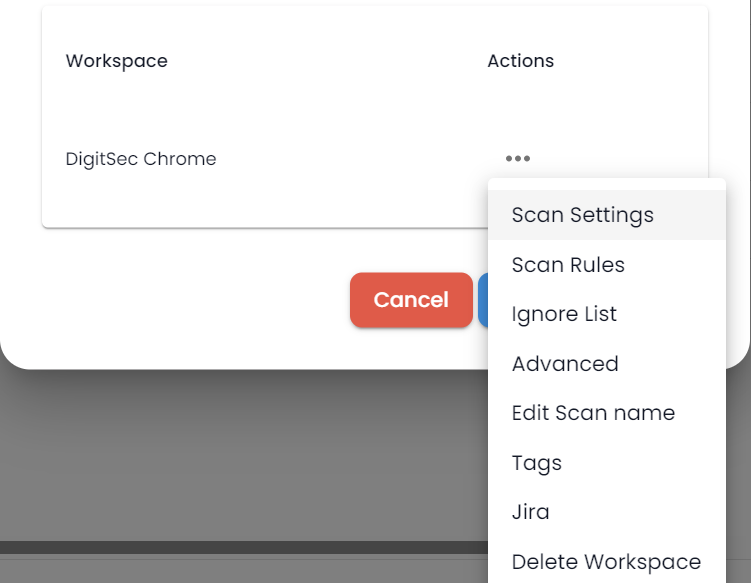Screen dimensions: 751x583
Task: Click the grey backdrop below the dialog
Action: coord(239,455)
